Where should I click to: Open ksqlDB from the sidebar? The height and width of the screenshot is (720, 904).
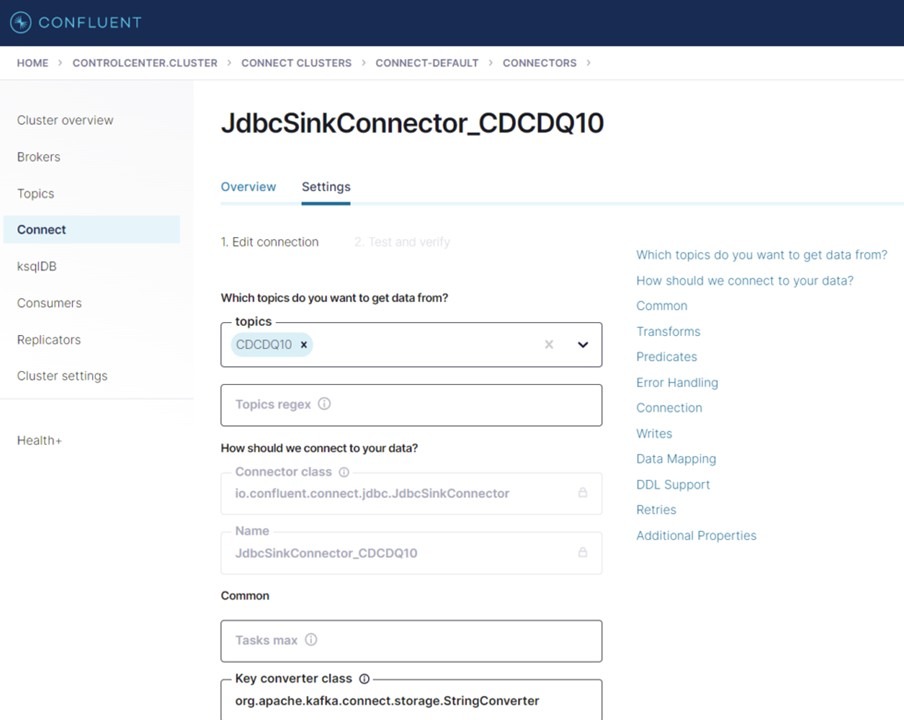click(36, 266)
